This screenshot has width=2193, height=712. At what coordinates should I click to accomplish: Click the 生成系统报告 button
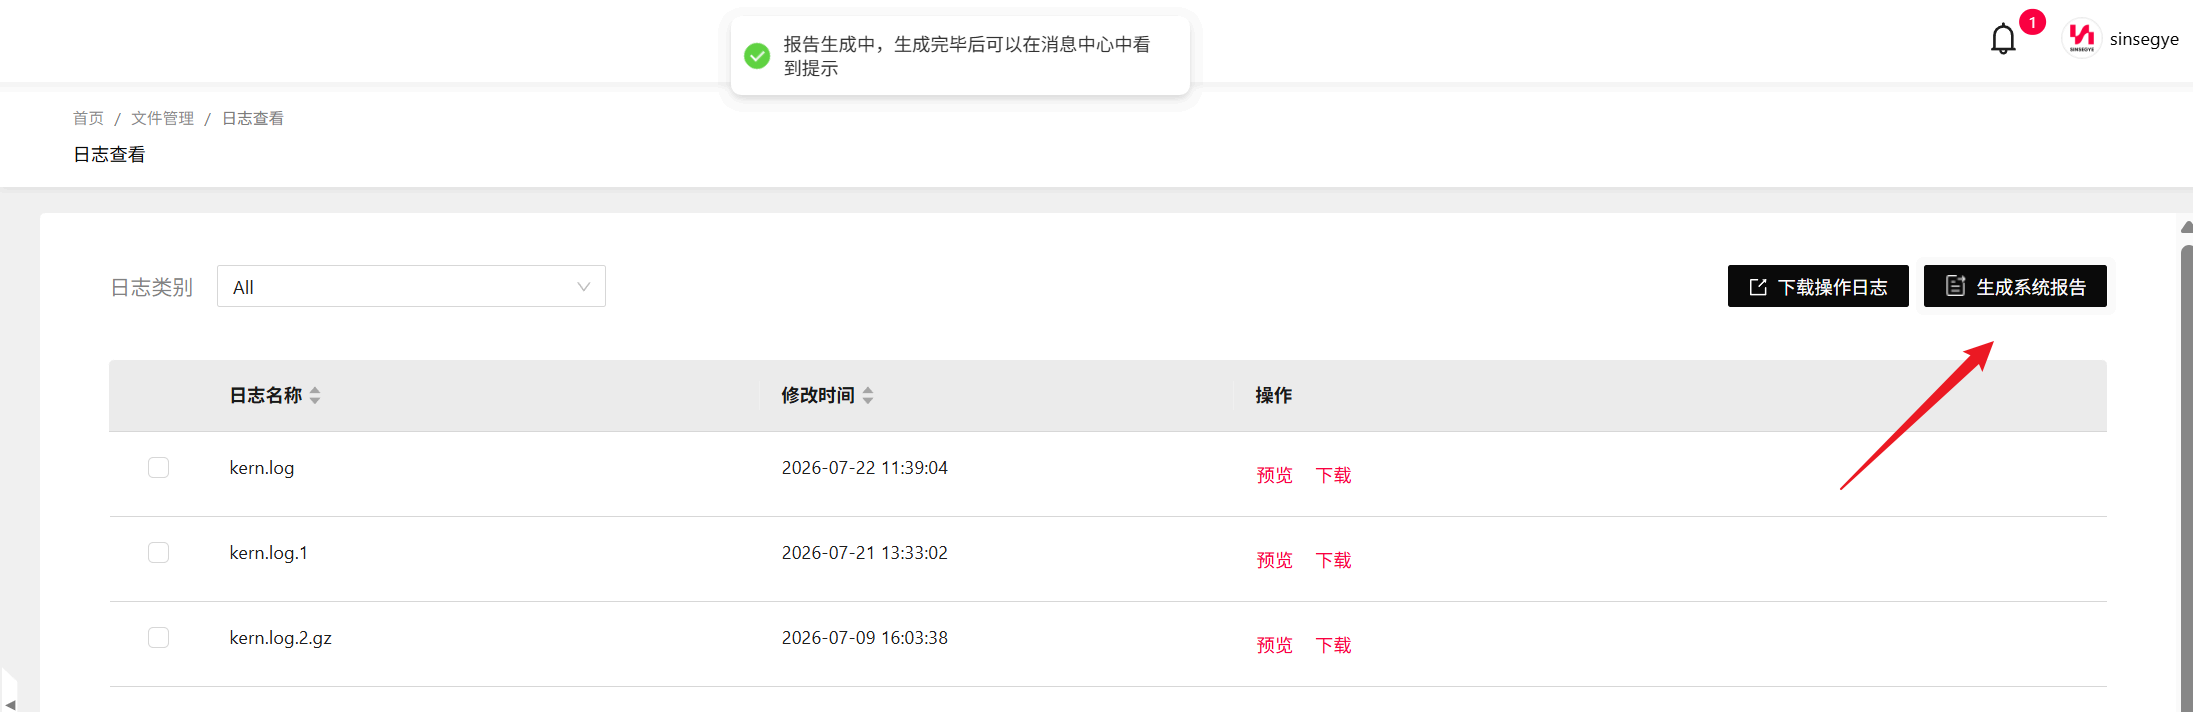(2015, 286)
